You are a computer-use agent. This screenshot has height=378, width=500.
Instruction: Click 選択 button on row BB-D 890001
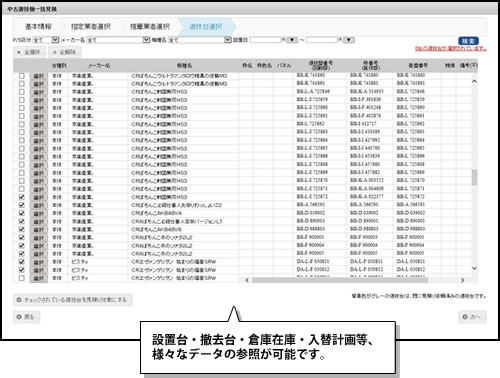tap(39, 222)
